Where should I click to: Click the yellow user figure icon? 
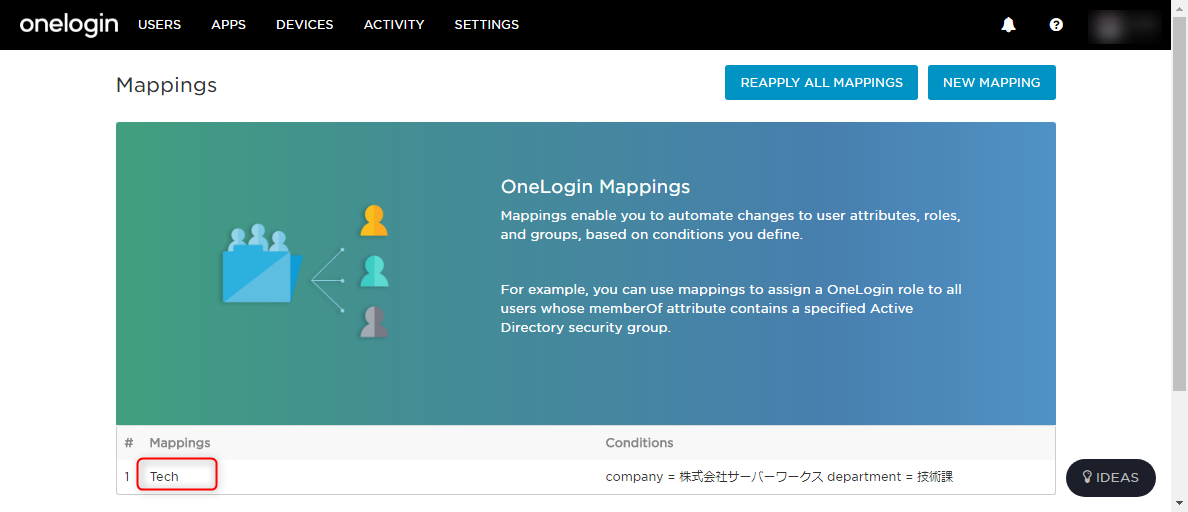(374, 220)
